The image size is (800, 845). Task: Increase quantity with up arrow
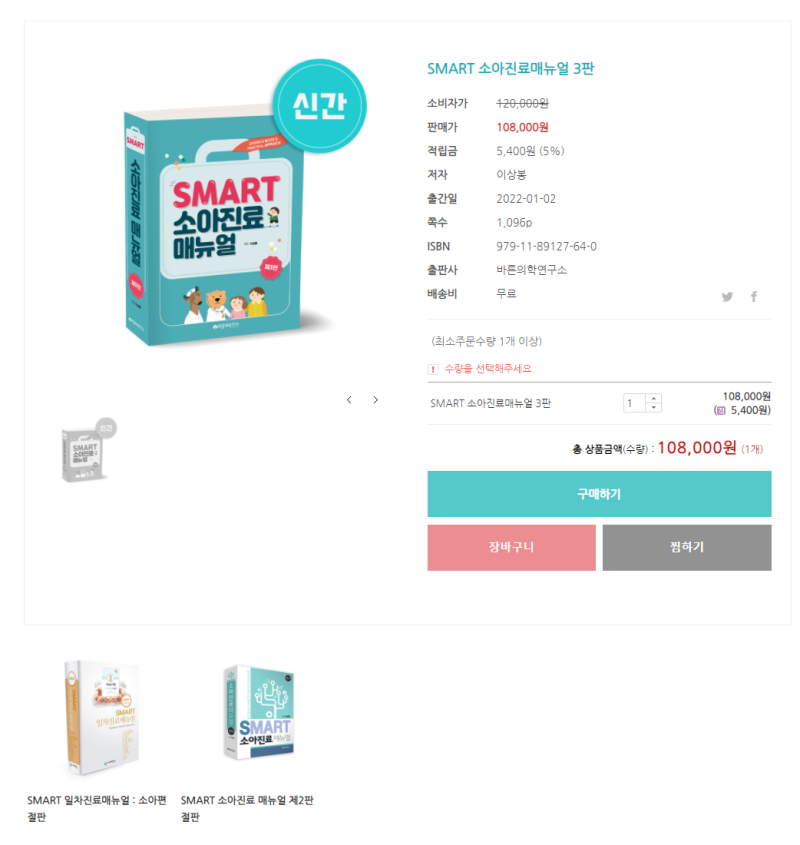(x=653, y=399)
